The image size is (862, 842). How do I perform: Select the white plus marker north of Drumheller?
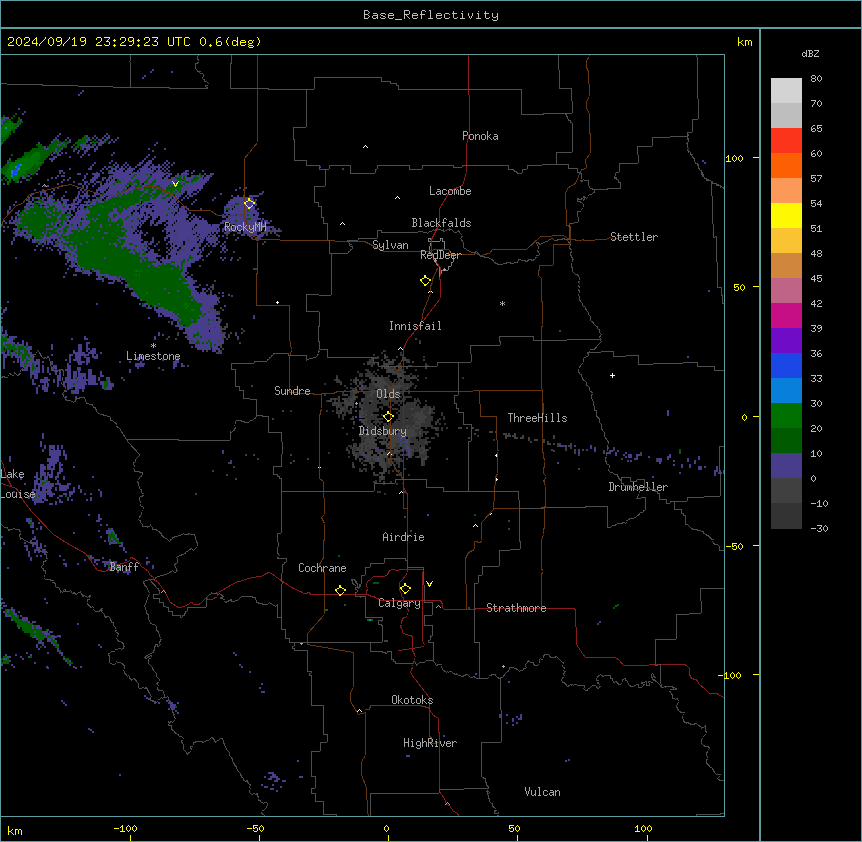click(x=612, y=375)
